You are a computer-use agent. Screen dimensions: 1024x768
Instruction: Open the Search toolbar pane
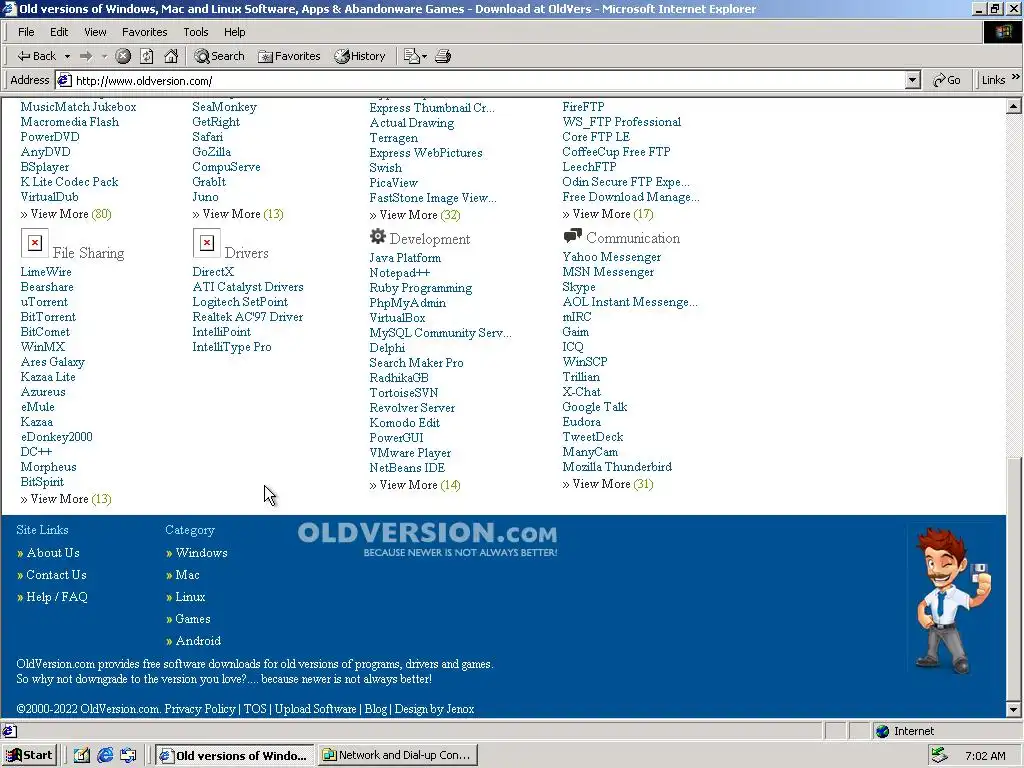click(219, 56)
